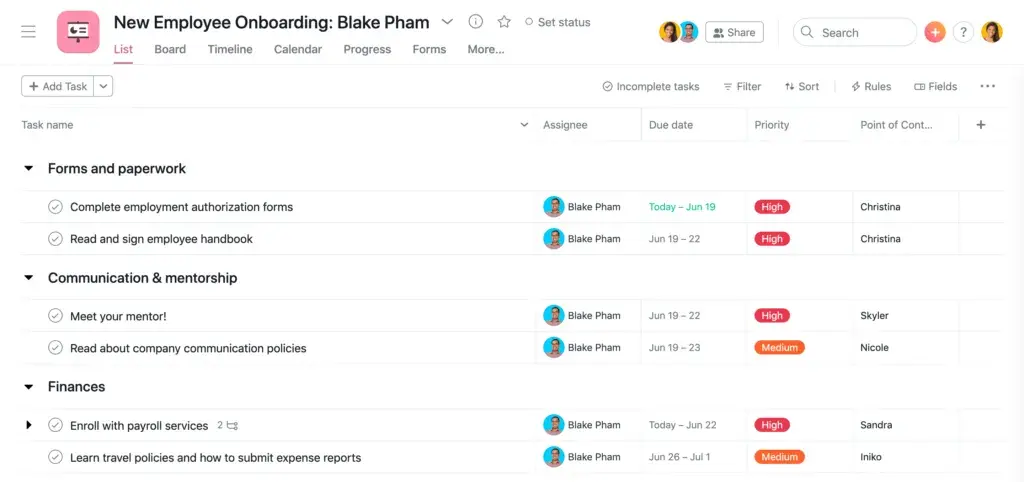Click subtask icon on Enroll with payroll services
1024x482 pixels.
point(232,425)
